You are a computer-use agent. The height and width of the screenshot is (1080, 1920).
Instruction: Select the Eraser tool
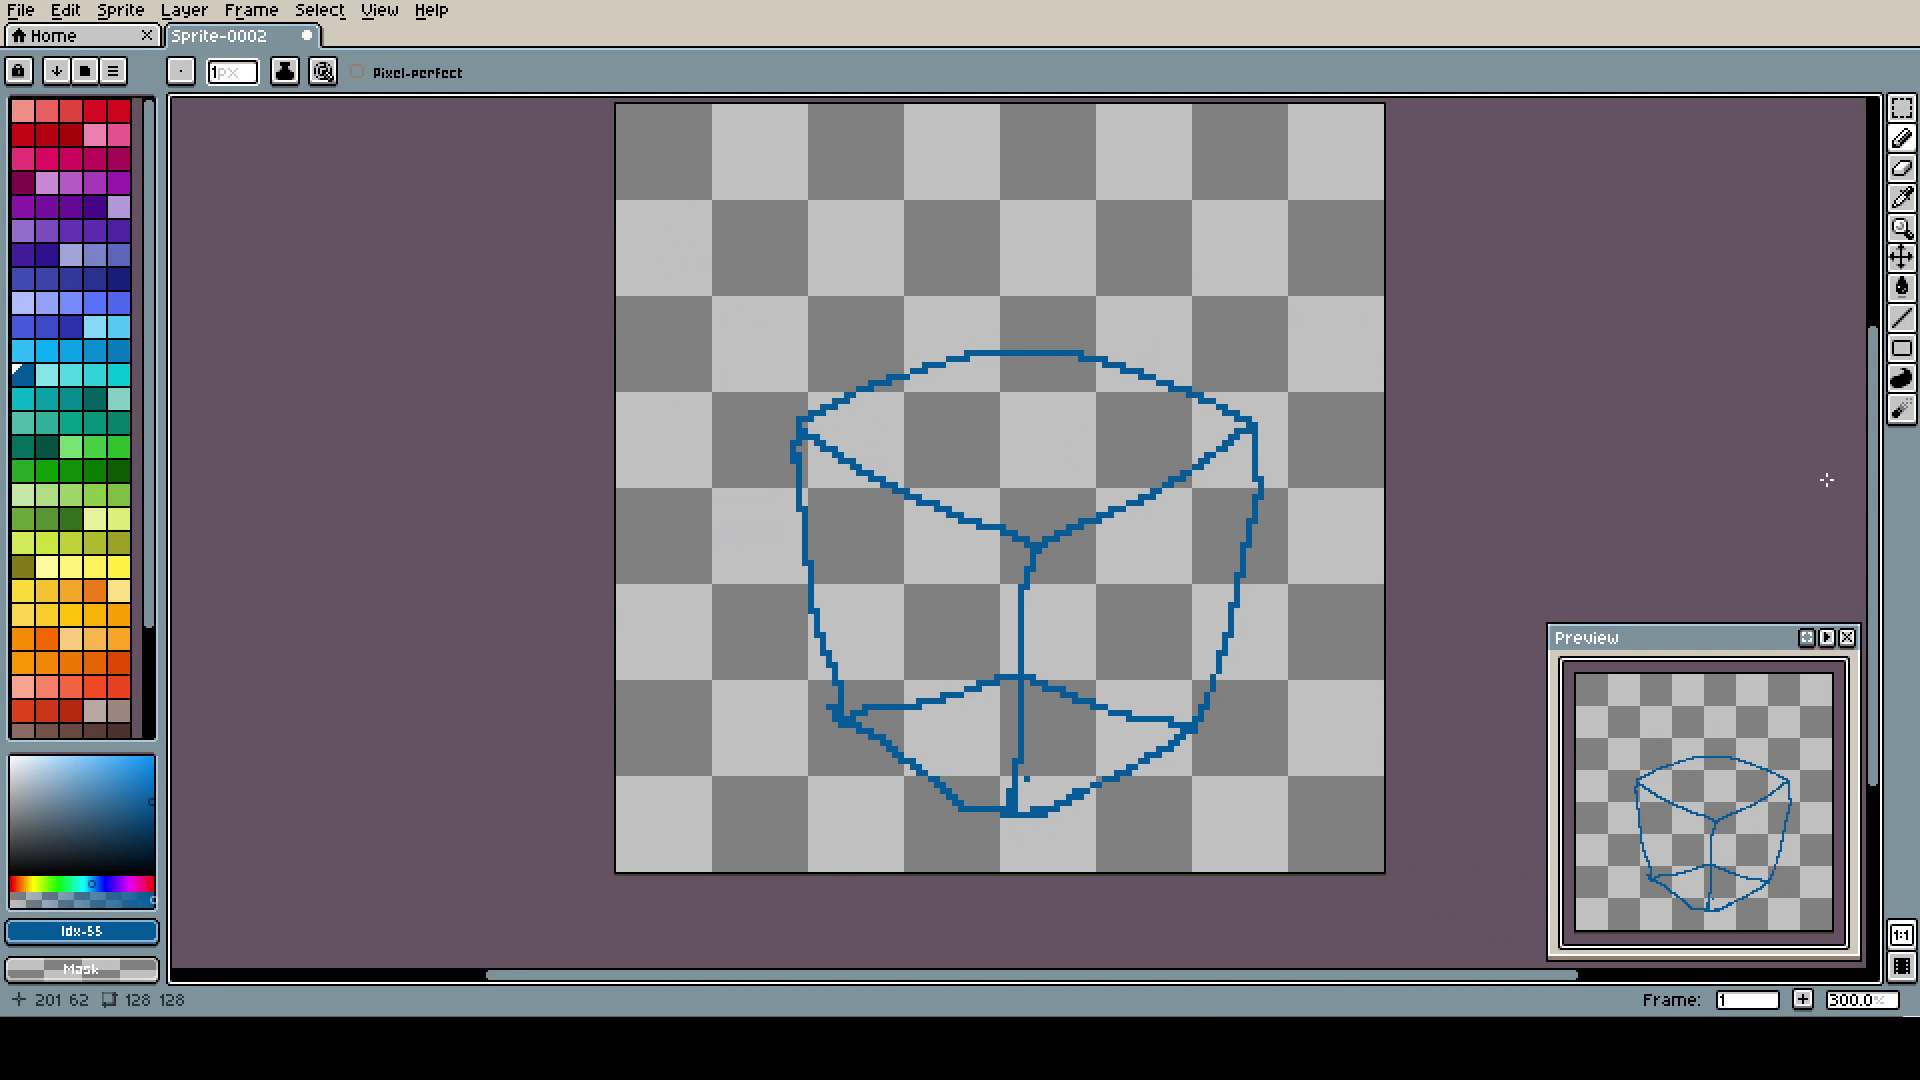pyautogui.click(x=1901, y=168)
